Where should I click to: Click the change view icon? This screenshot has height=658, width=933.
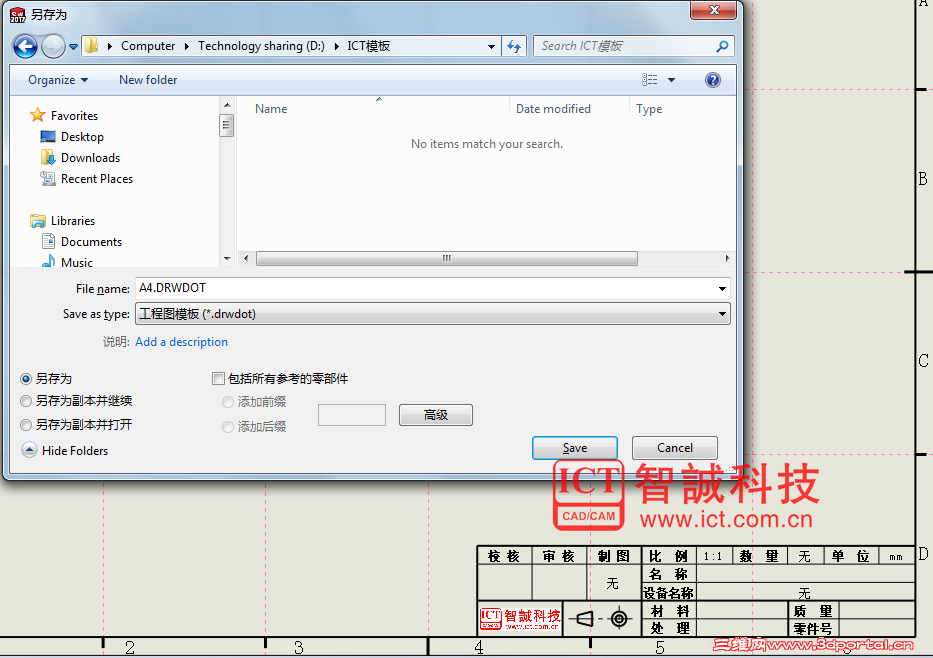click(649, 80)
